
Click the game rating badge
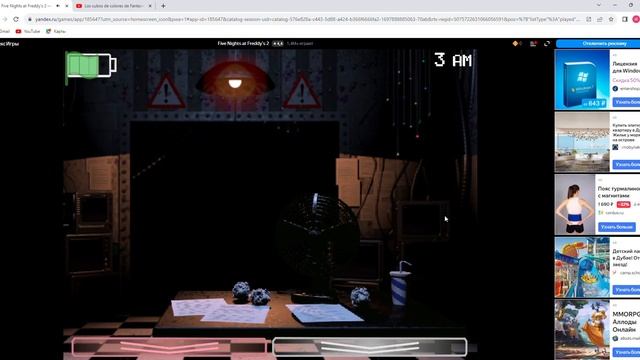coord(278,43)
